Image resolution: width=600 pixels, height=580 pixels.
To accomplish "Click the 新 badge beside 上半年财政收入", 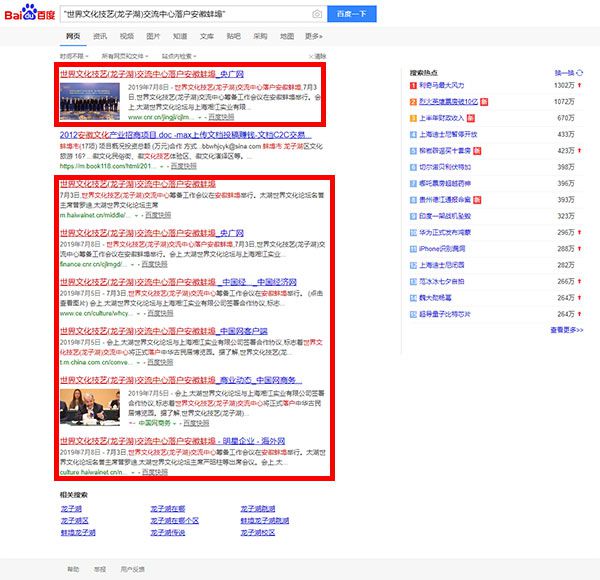I will [x=471, y=118].
